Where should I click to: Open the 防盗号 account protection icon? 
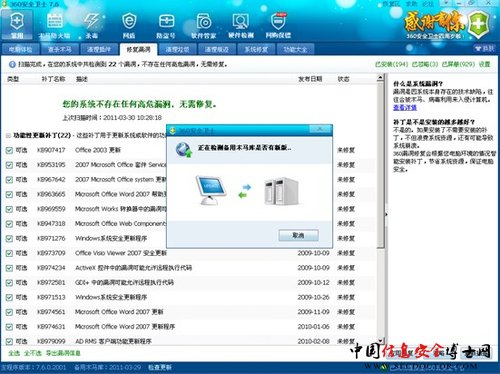coord(166,25)
